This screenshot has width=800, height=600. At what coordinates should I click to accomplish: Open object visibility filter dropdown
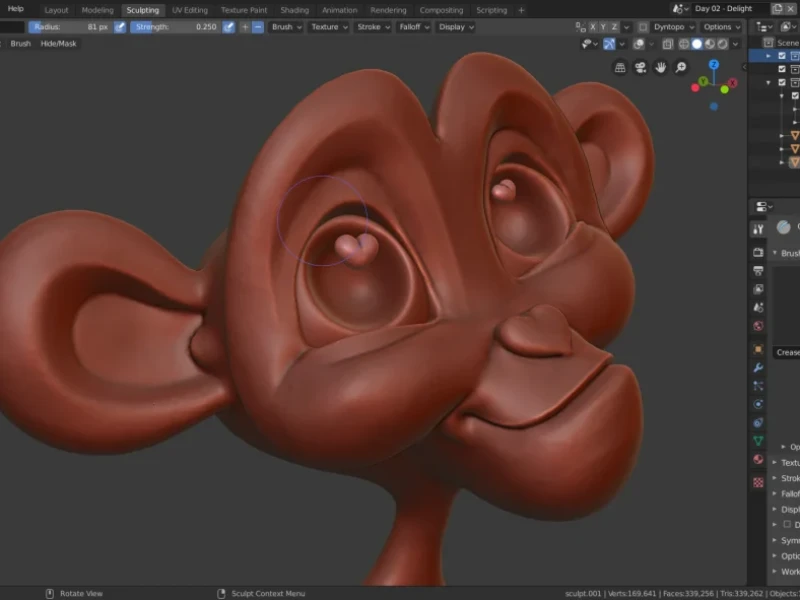point(590,44)
